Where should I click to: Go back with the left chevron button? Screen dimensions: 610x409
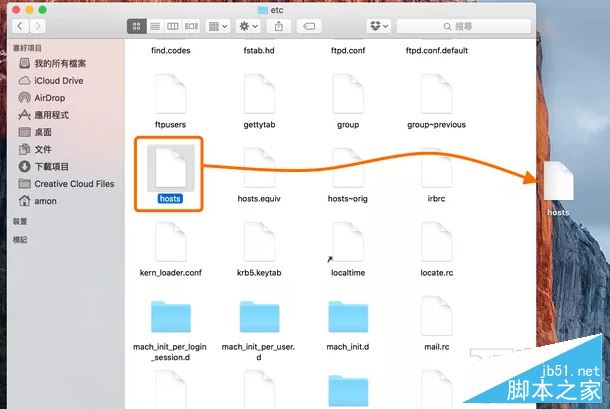[x=21, y=26]
